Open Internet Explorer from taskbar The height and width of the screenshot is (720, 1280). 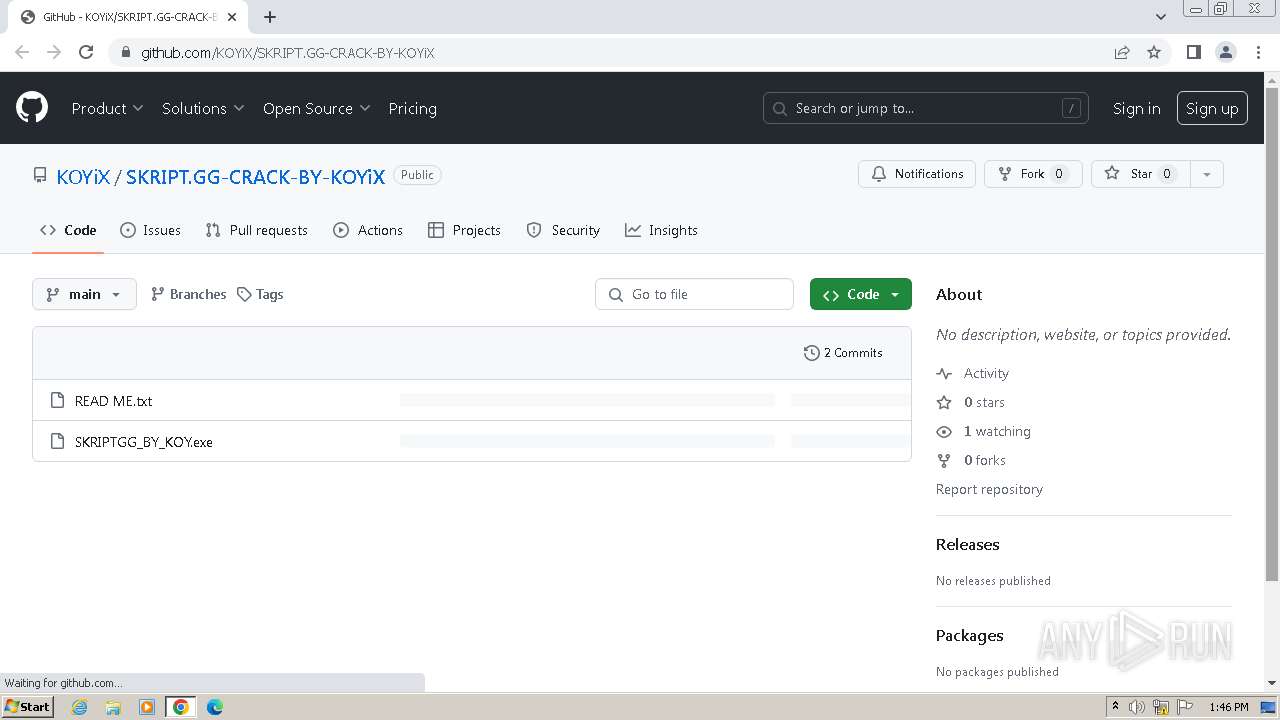pyautogui.click(x=79, y=707)
